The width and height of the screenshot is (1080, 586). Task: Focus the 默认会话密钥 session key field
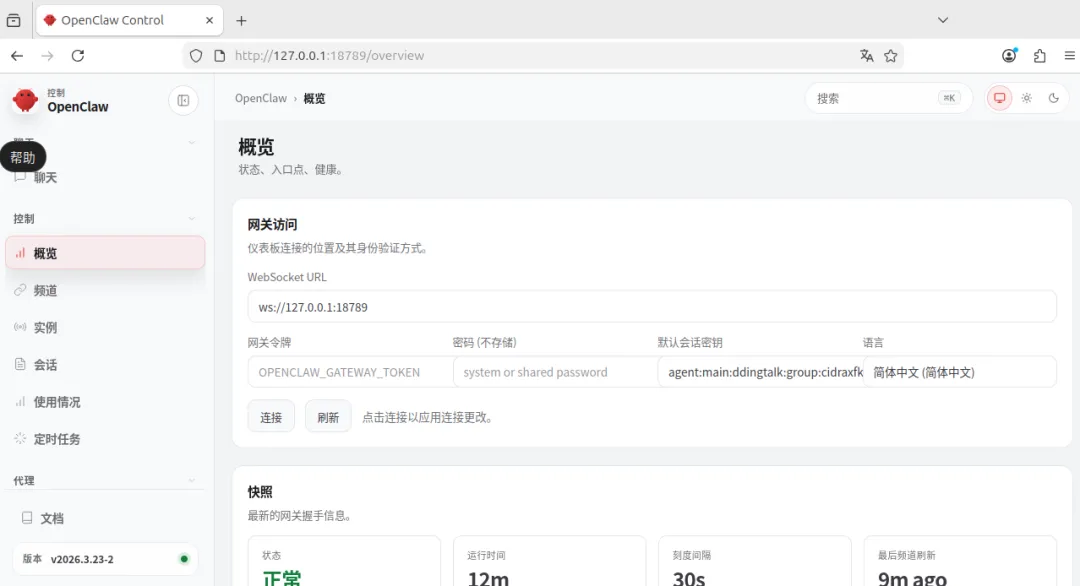click(760, 372)
